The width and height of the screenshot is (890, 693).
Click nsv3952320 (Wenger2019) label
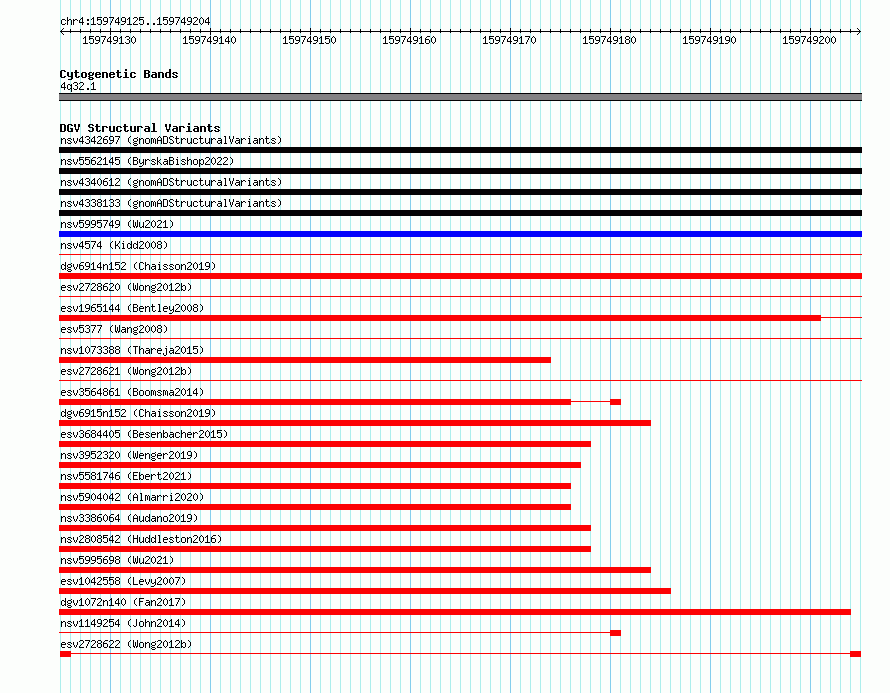point(129,455)
